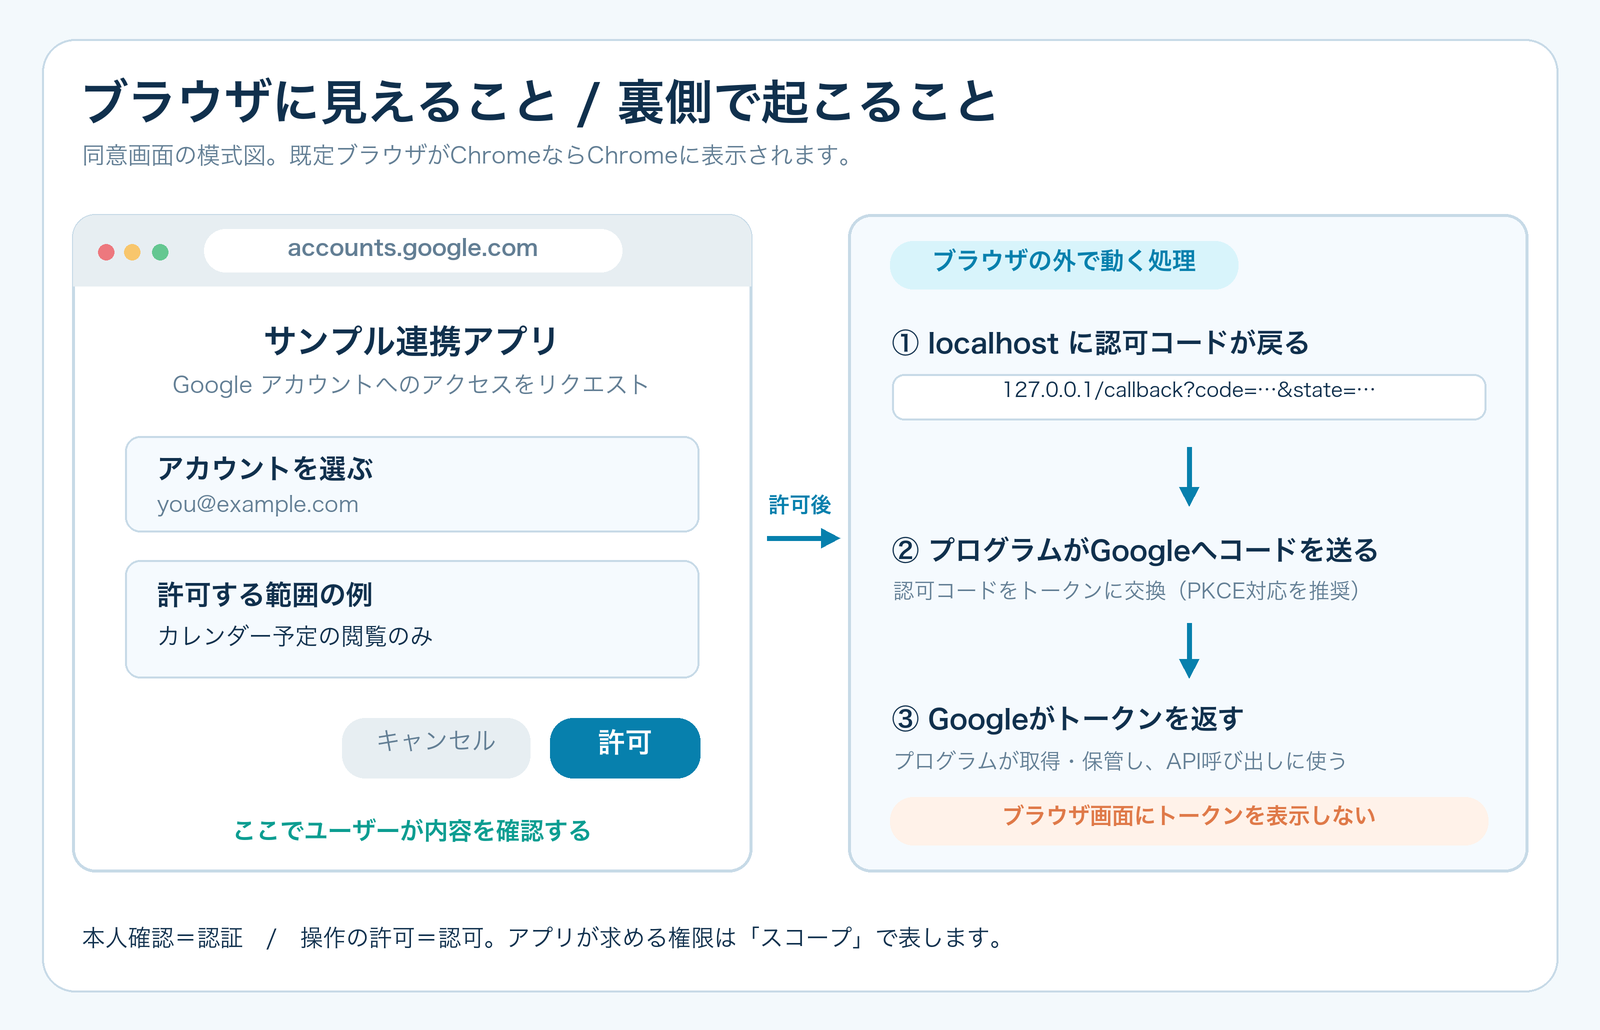Click the 127.0.0.1/callback?code= URL box

[x=1189, y=397]
